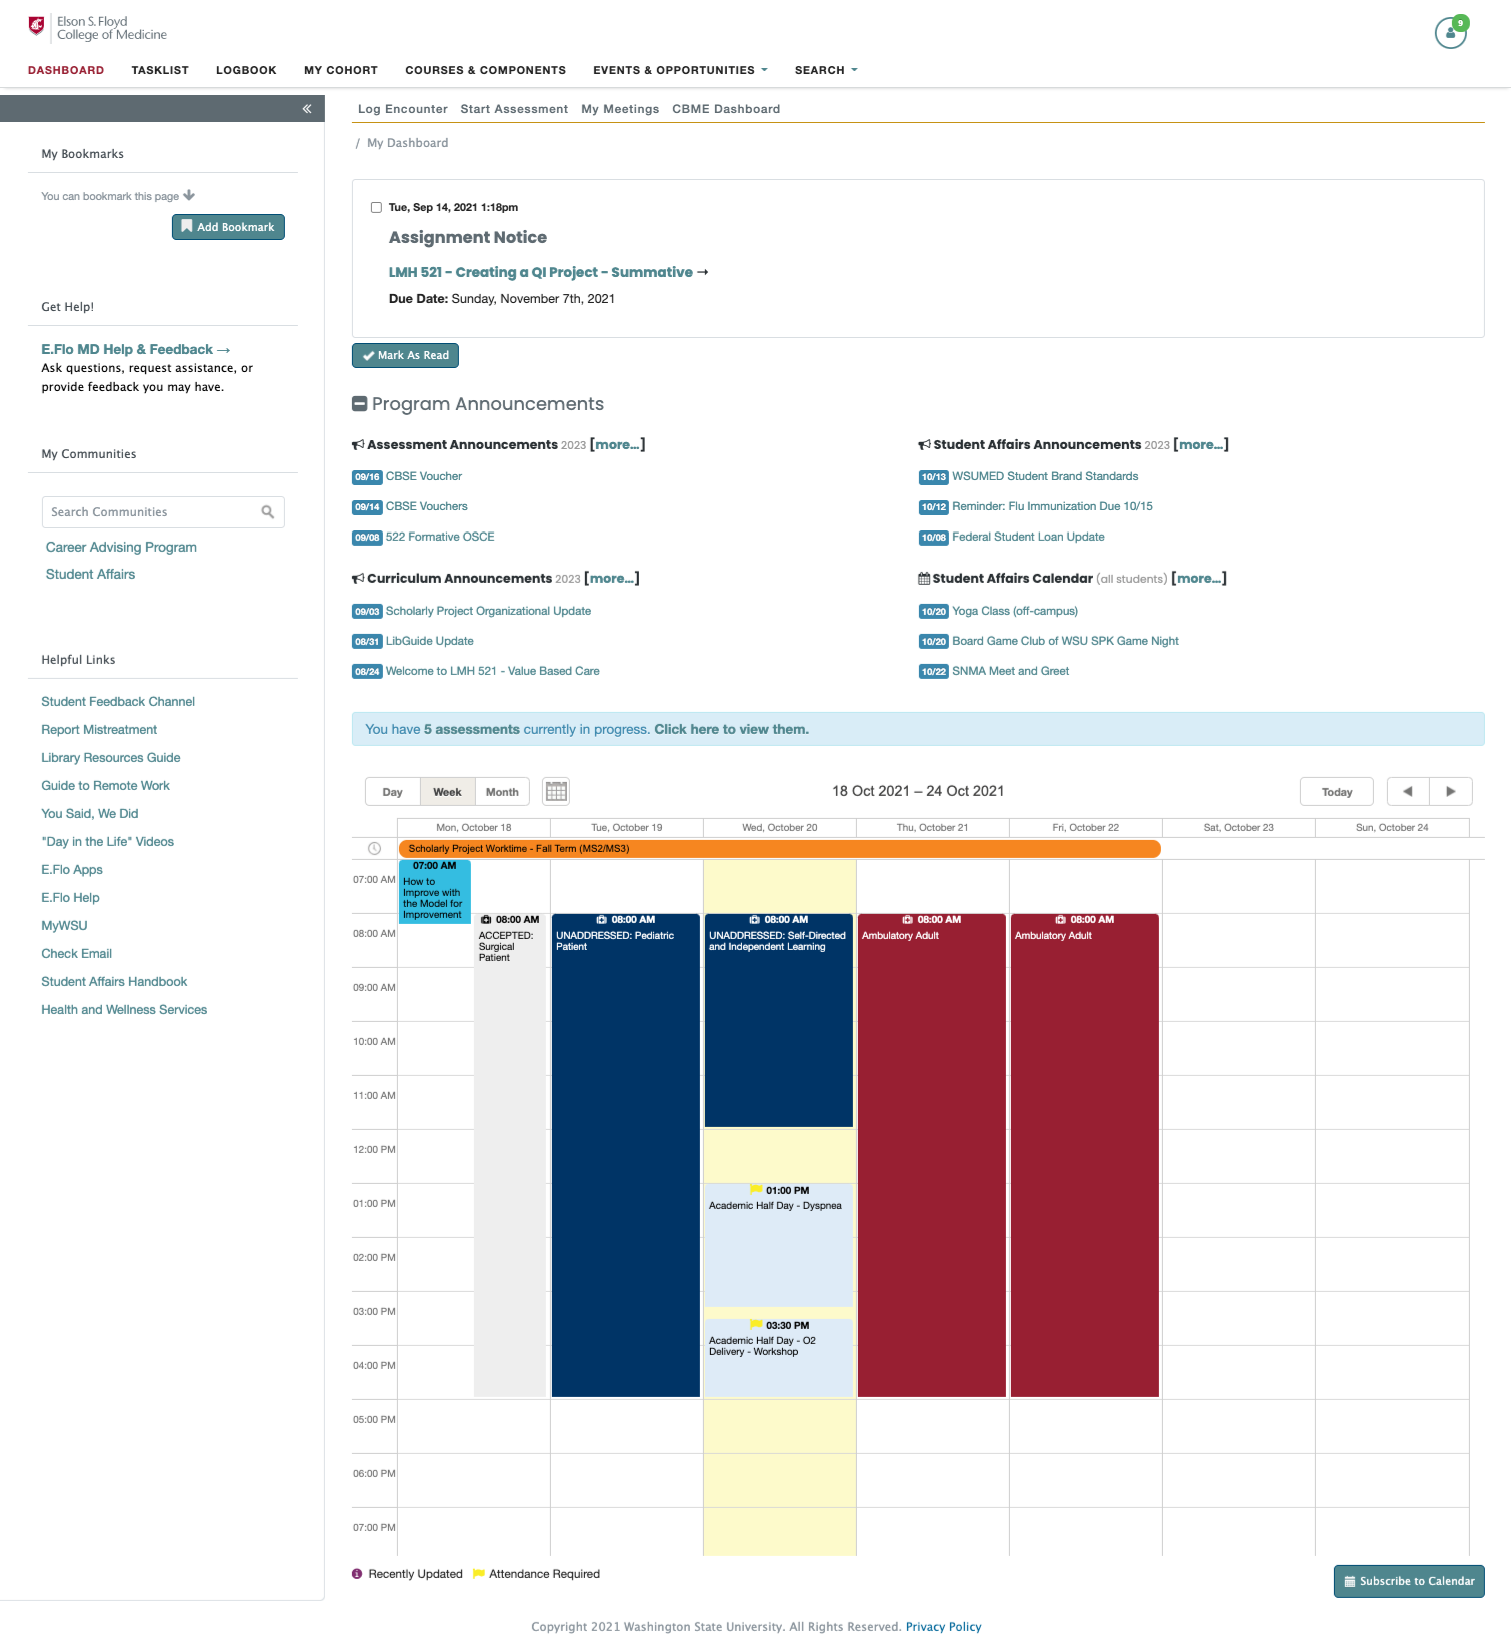Open the calendar date picker icon
Image resolution: width=1511 pixels, height=1650 pixels.
click(556, 792)
